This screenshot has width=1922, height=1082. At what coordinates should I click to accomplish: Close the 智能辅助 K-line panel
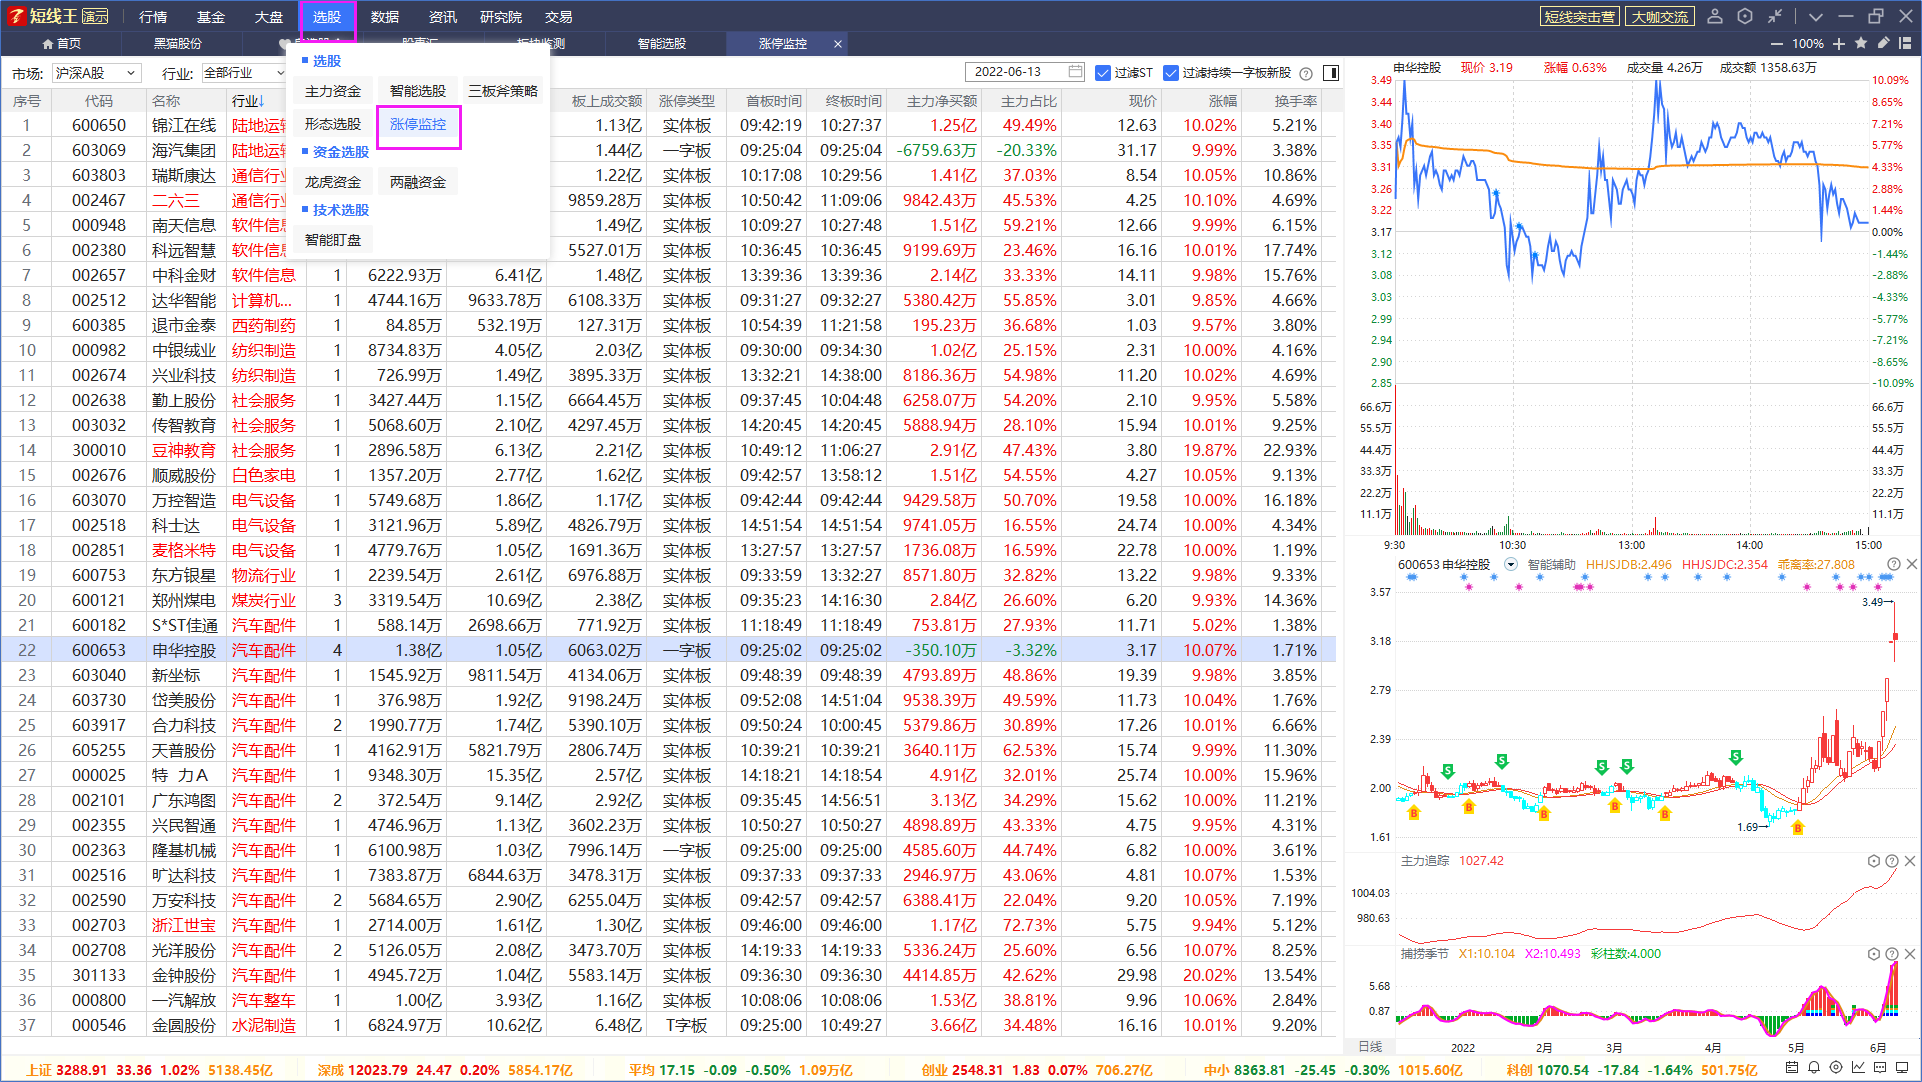pyautogui.click(x=1911, y=565)
